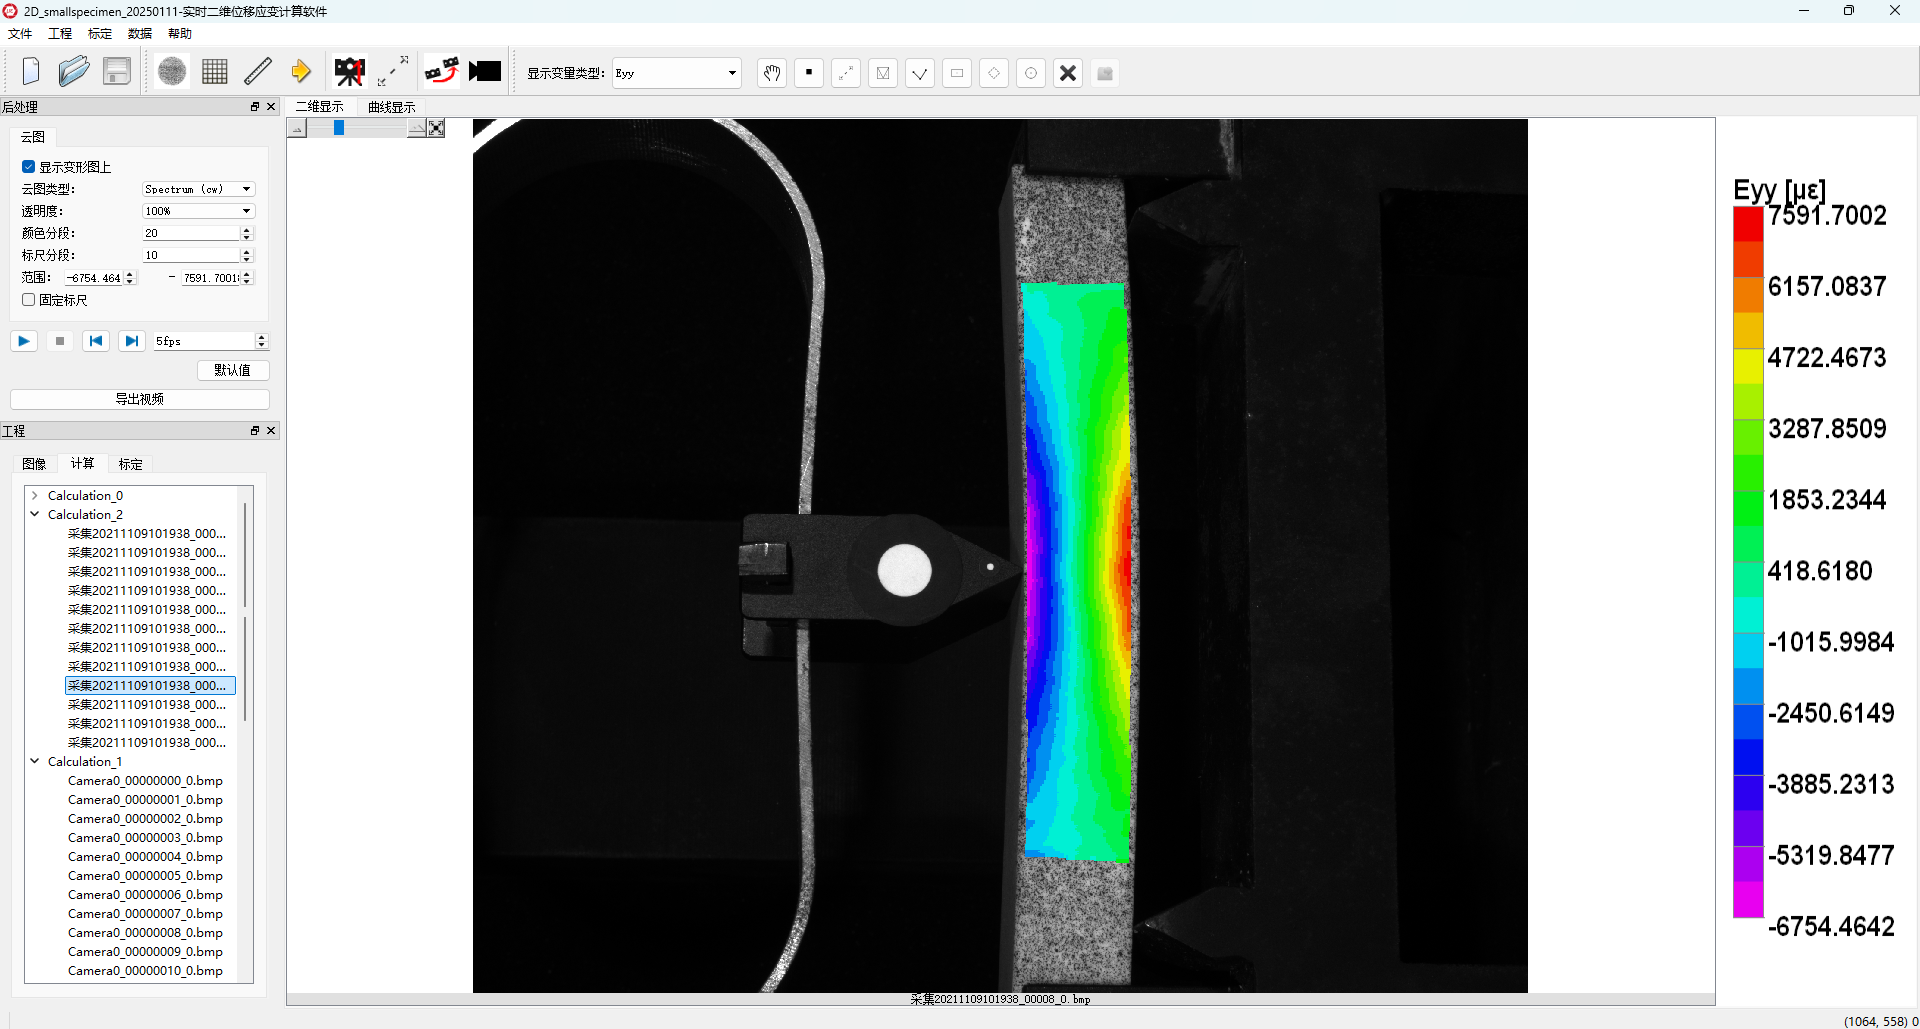Click the speckle pattern circle icon

(x=172, y=72)
